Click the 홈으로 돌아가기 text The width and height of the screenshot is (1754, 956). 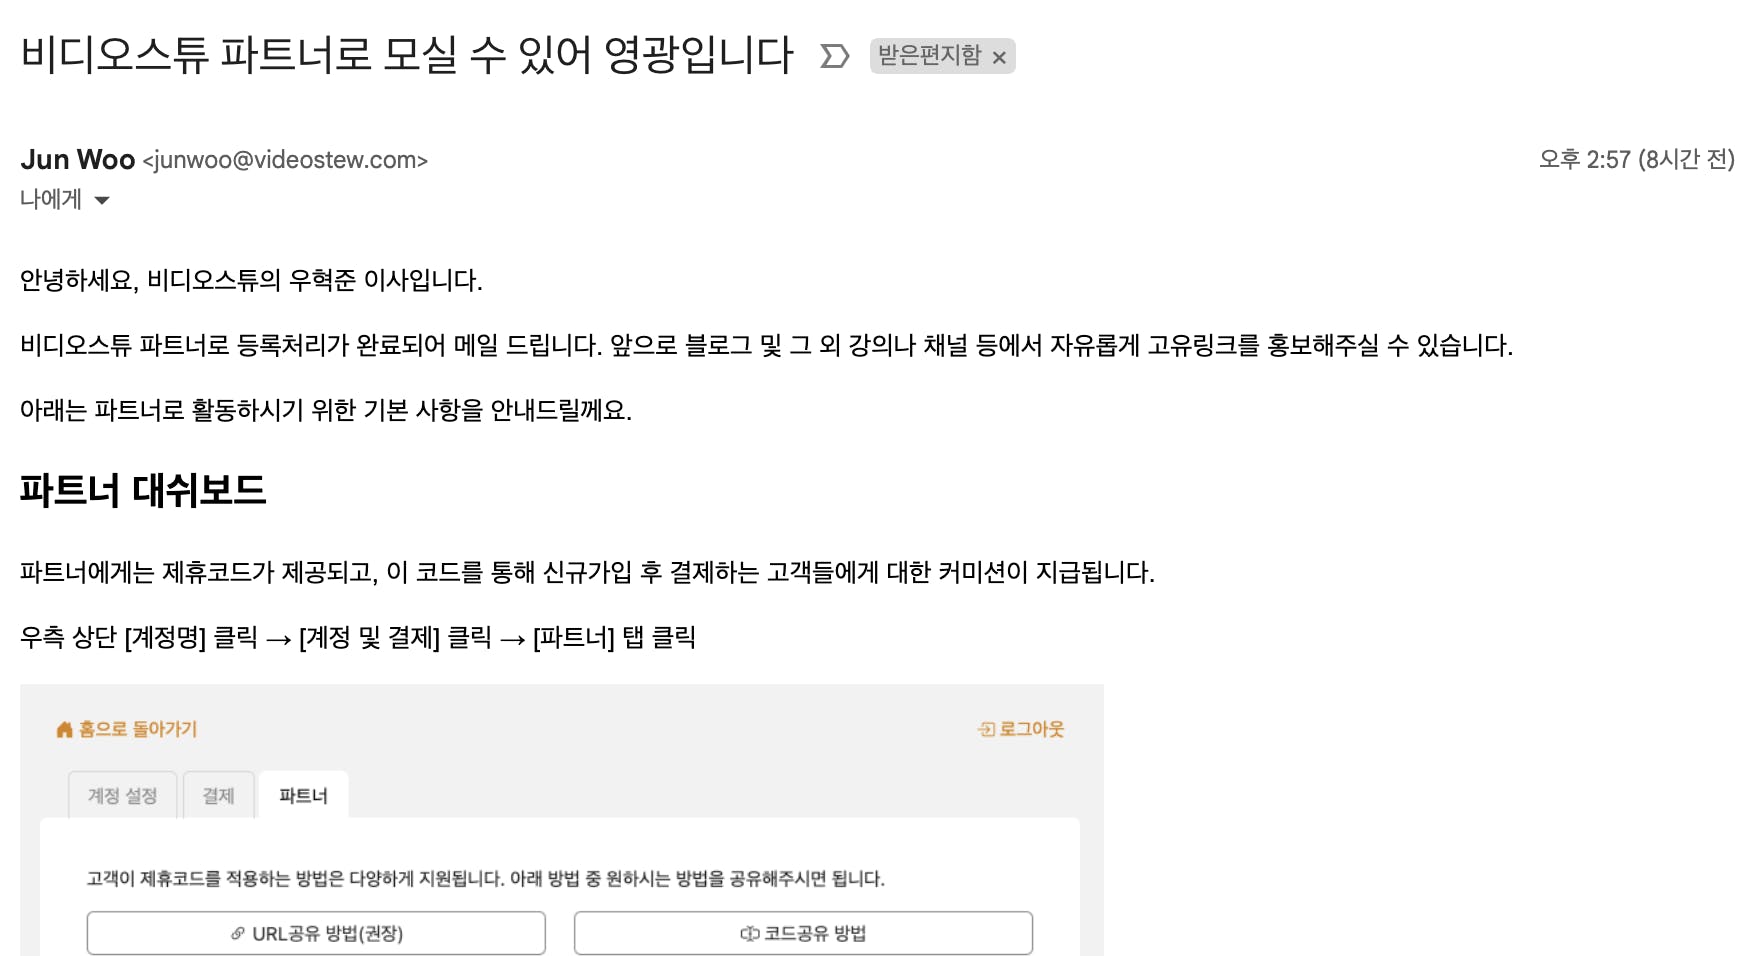138,729
